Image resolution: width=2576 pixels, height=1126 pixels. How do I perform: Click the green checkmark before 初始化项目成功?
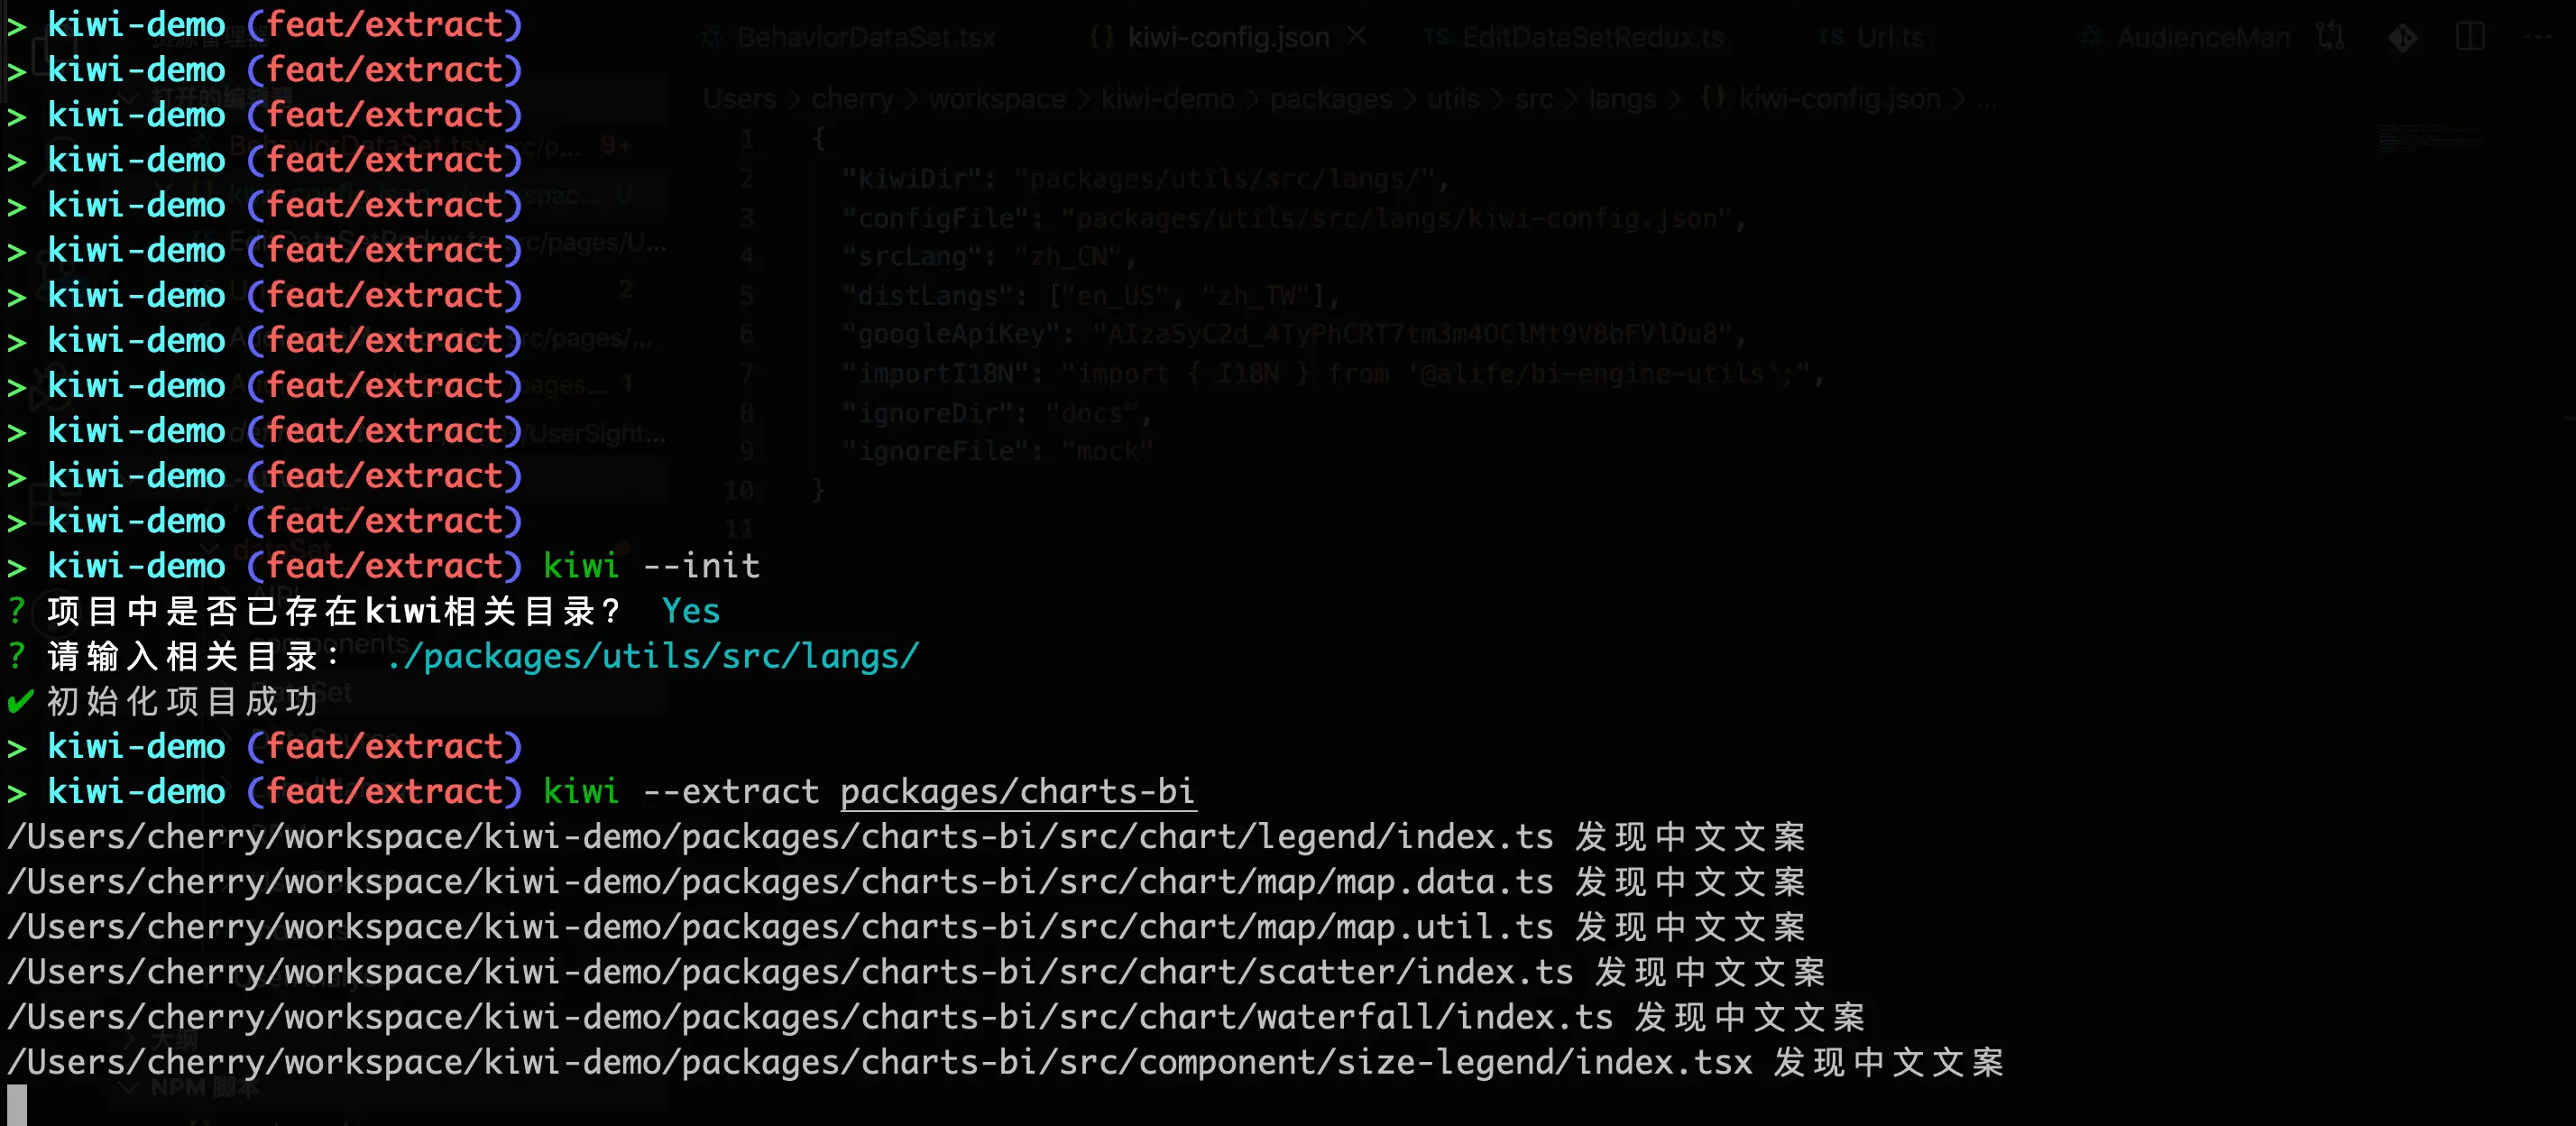tap(20, 701)
